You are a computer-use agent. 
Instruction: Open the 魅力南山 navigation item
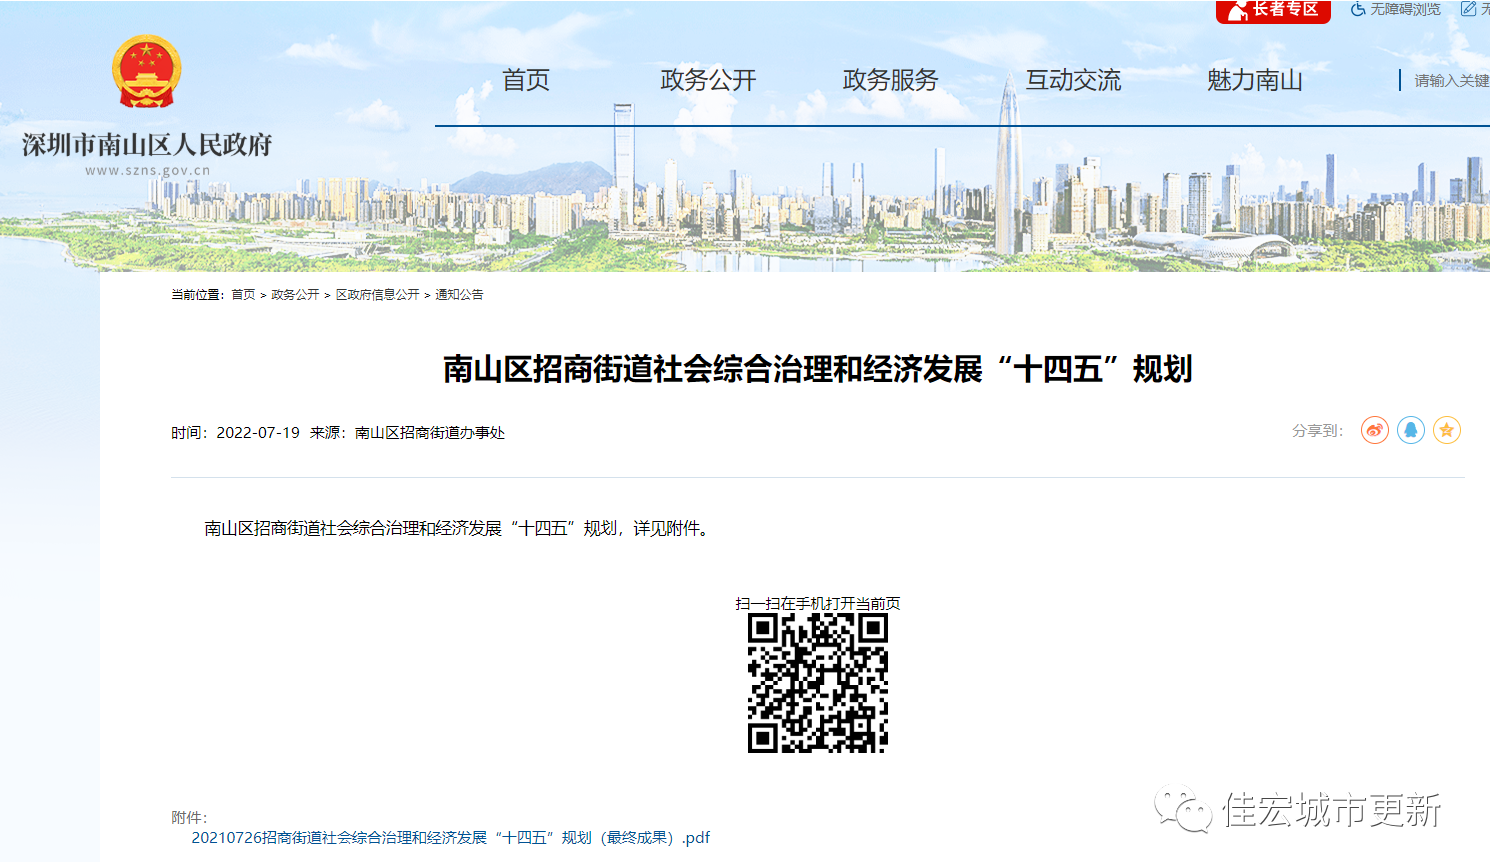pyautogui.click(x=1254, y=80)
